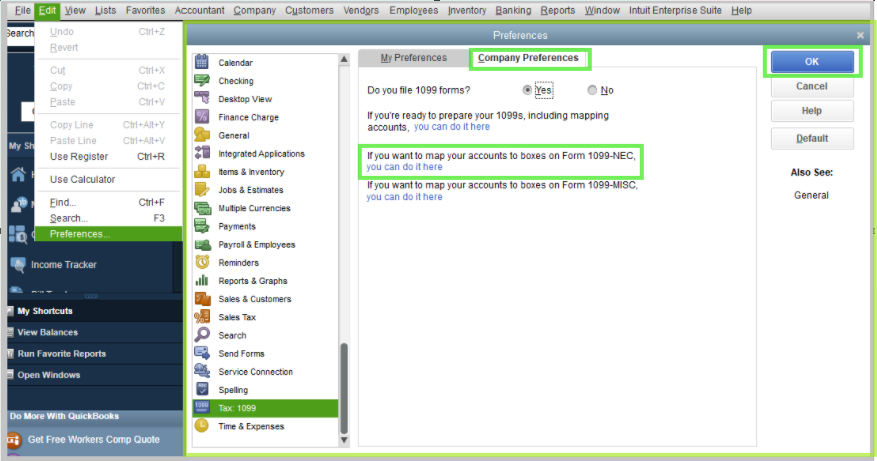
Task: Open 1099-MISC mapping link
Action: tap(404, 196)
